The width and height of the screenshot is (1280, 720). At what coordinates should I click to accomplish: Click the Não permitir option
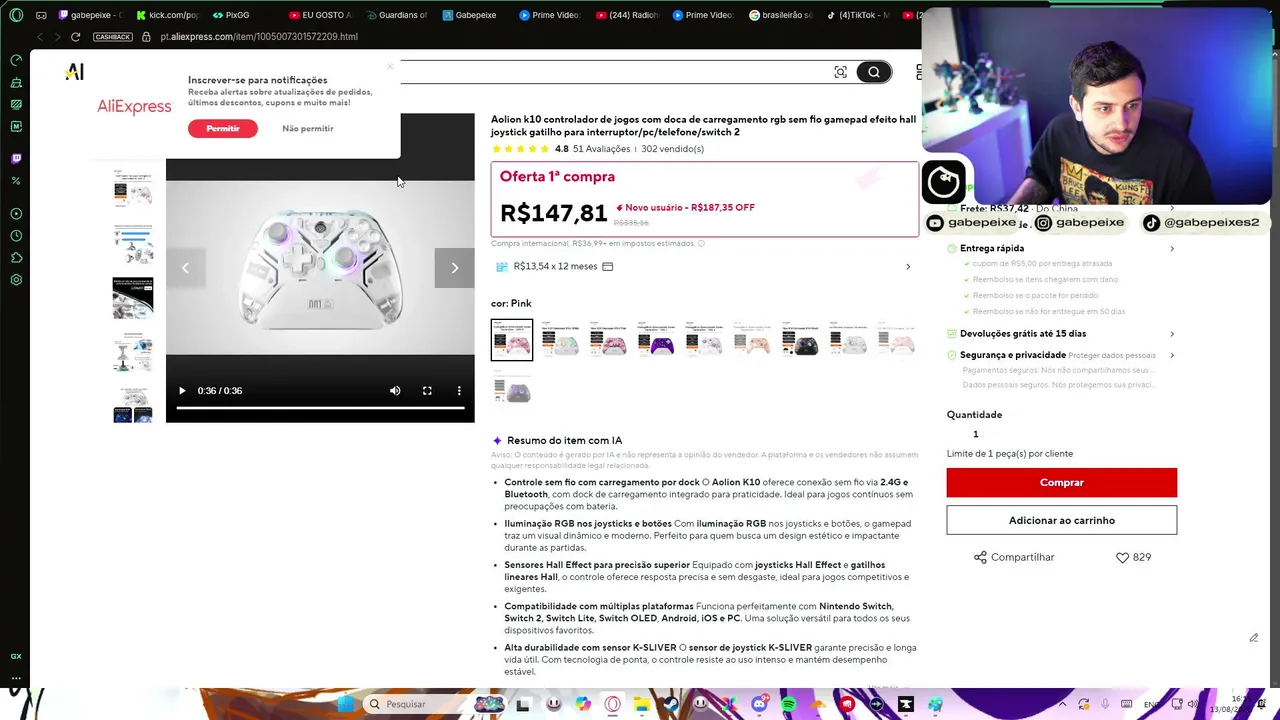(308, 129)
